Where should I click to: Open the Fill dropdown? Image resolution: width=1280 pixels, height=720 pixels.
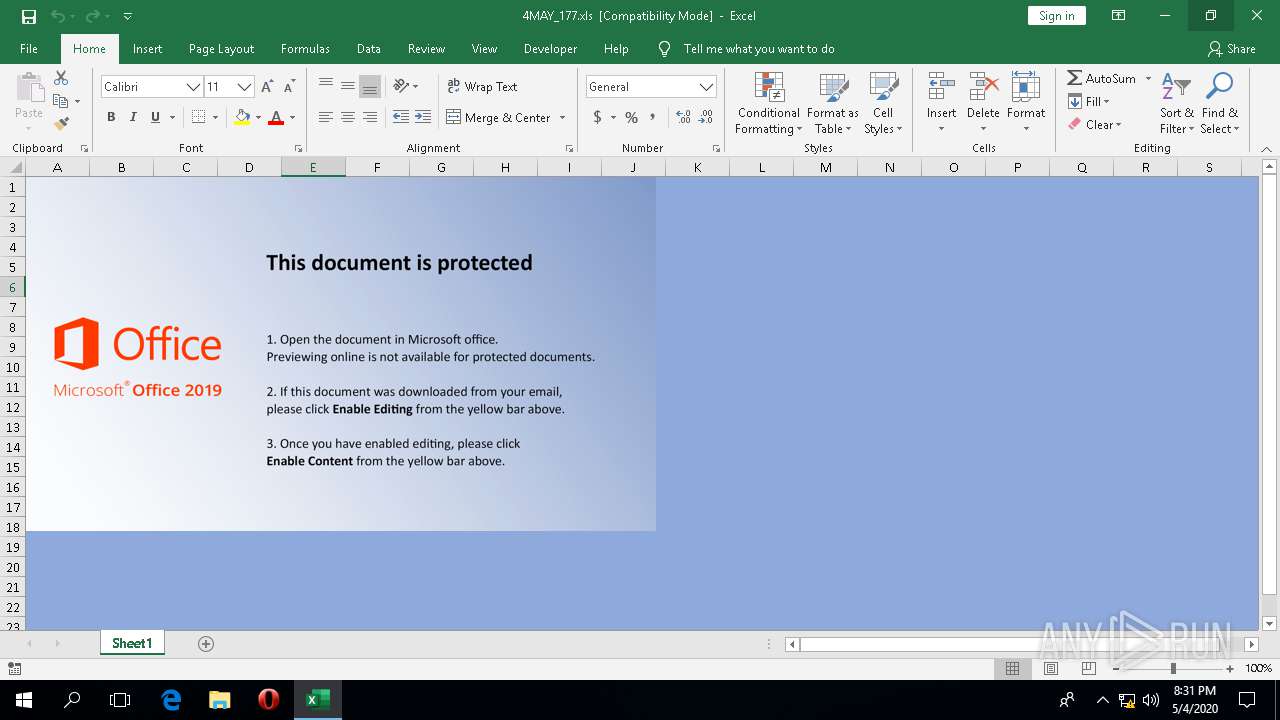point(1089,101)
